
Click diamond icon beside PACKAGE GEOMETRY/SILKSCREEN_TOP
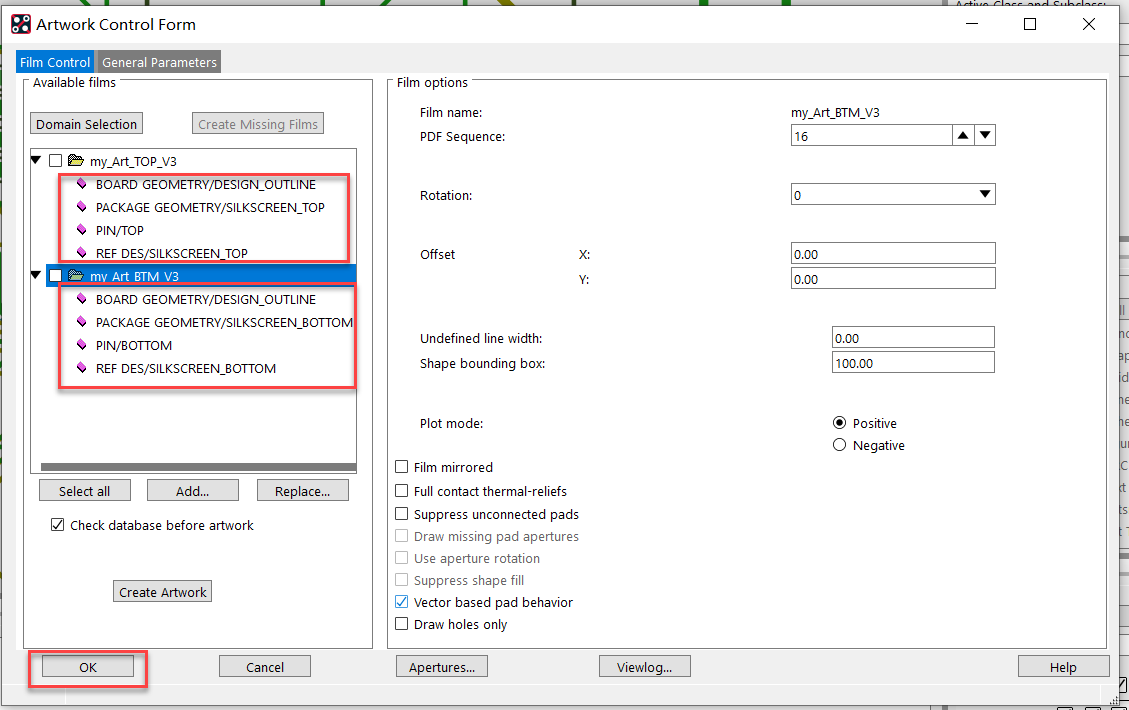tap(82, 207)
